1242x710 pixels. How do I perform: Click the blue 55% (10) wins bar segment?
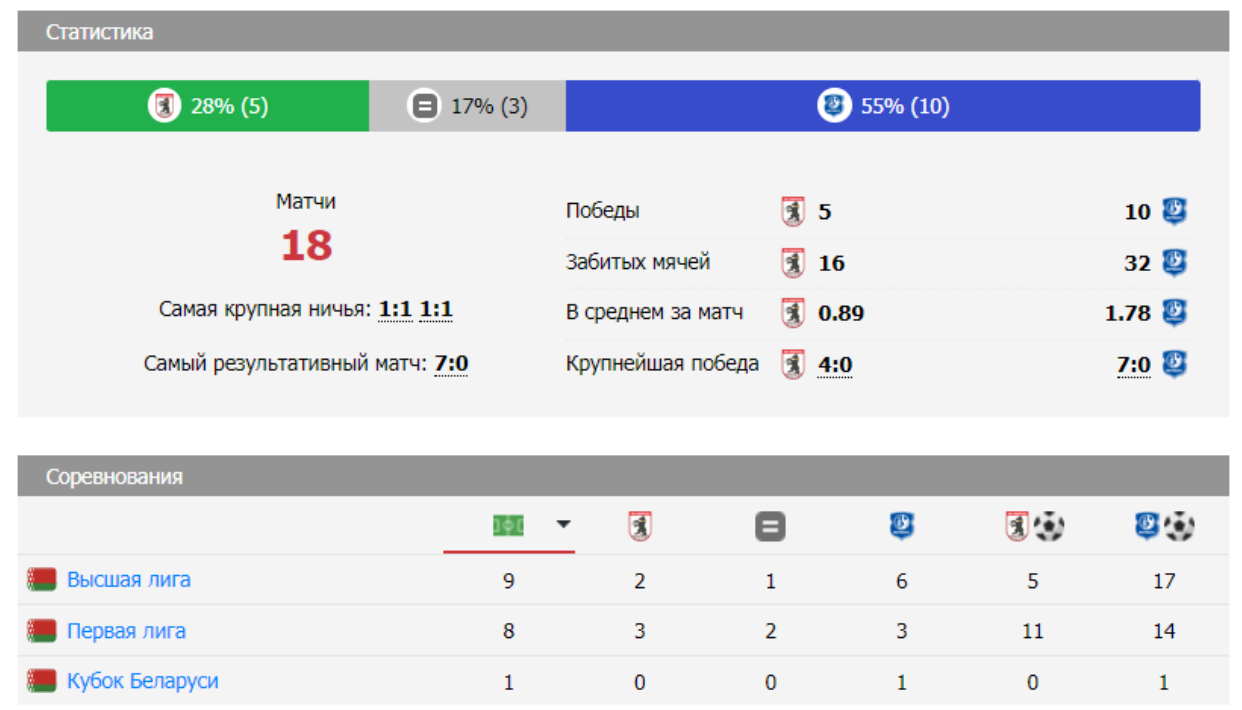pyautogui.click(x=883, y=106)
